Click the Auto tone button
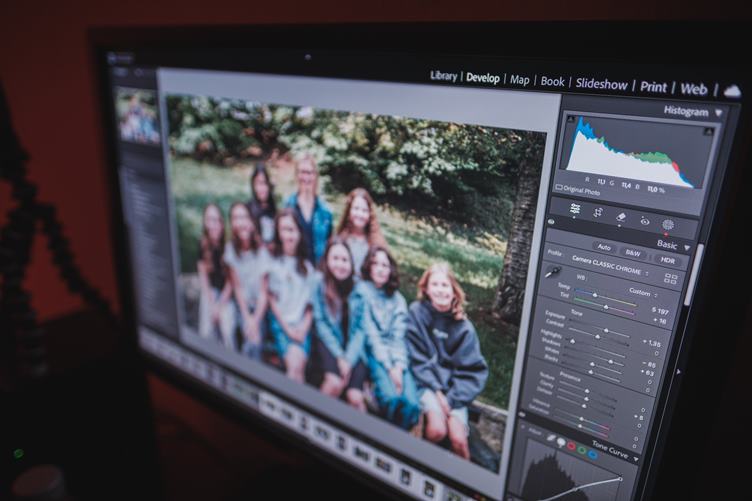Viewport: 752px width, 501px height. [604, 247]
